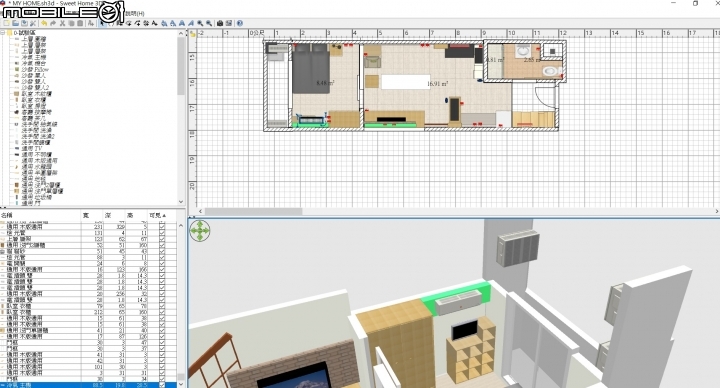Screen dimensions: 720x388
Task: Toggle visibility checkbox for 電 開關 row
Action: (x=162, y=263)
